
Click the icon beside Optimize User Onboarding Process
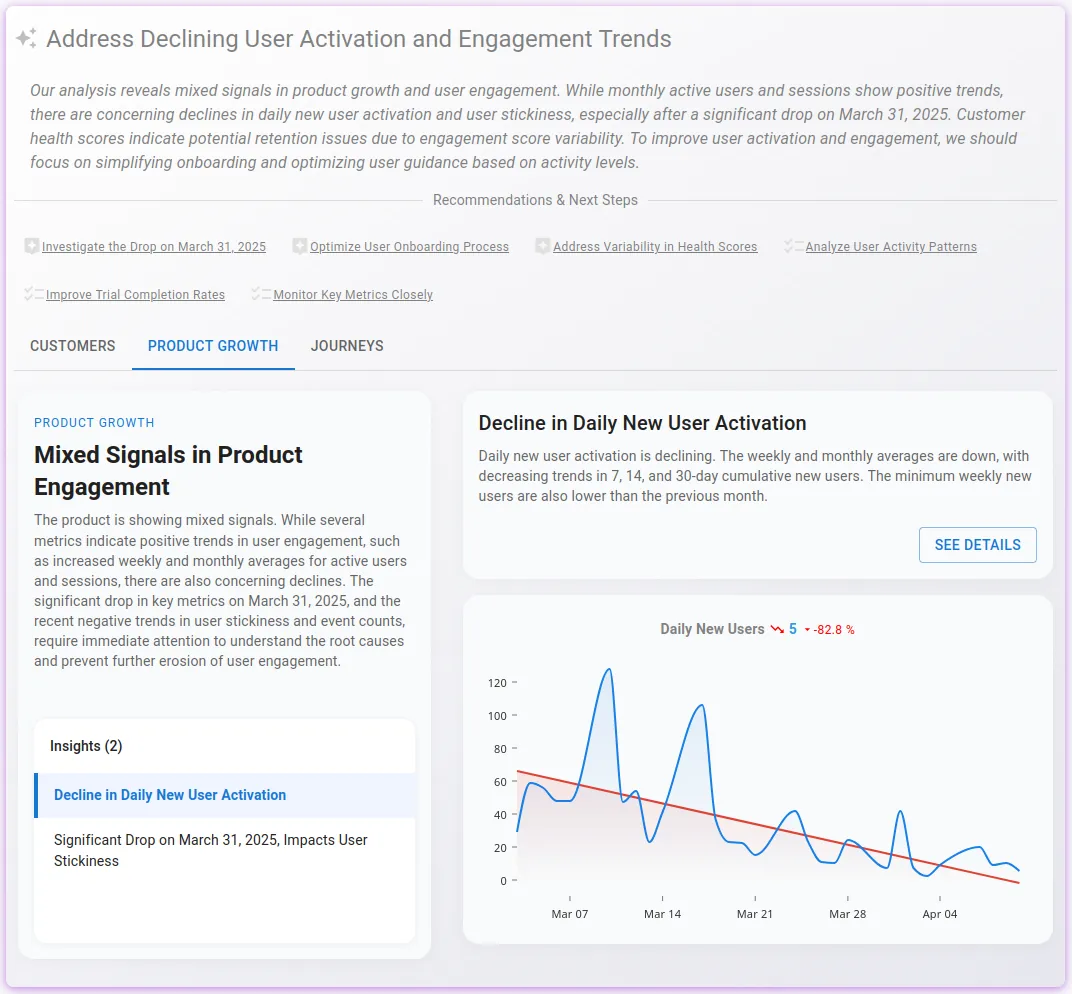coord(300,246)
